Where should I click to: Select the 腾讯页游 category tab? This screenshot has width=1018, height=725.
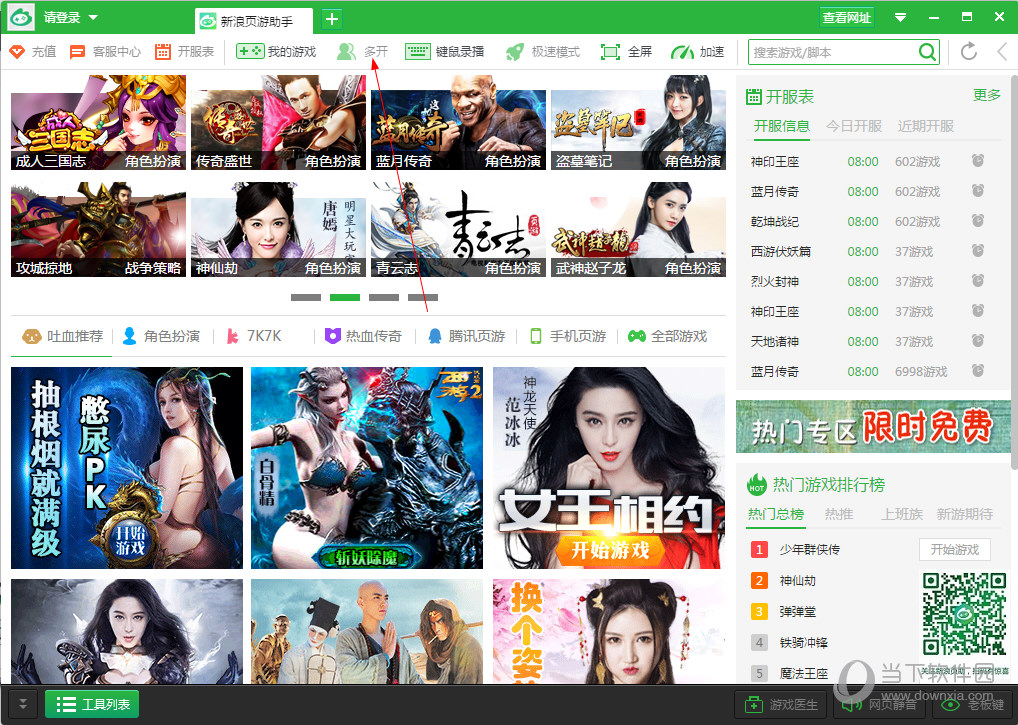click(477, 336)
